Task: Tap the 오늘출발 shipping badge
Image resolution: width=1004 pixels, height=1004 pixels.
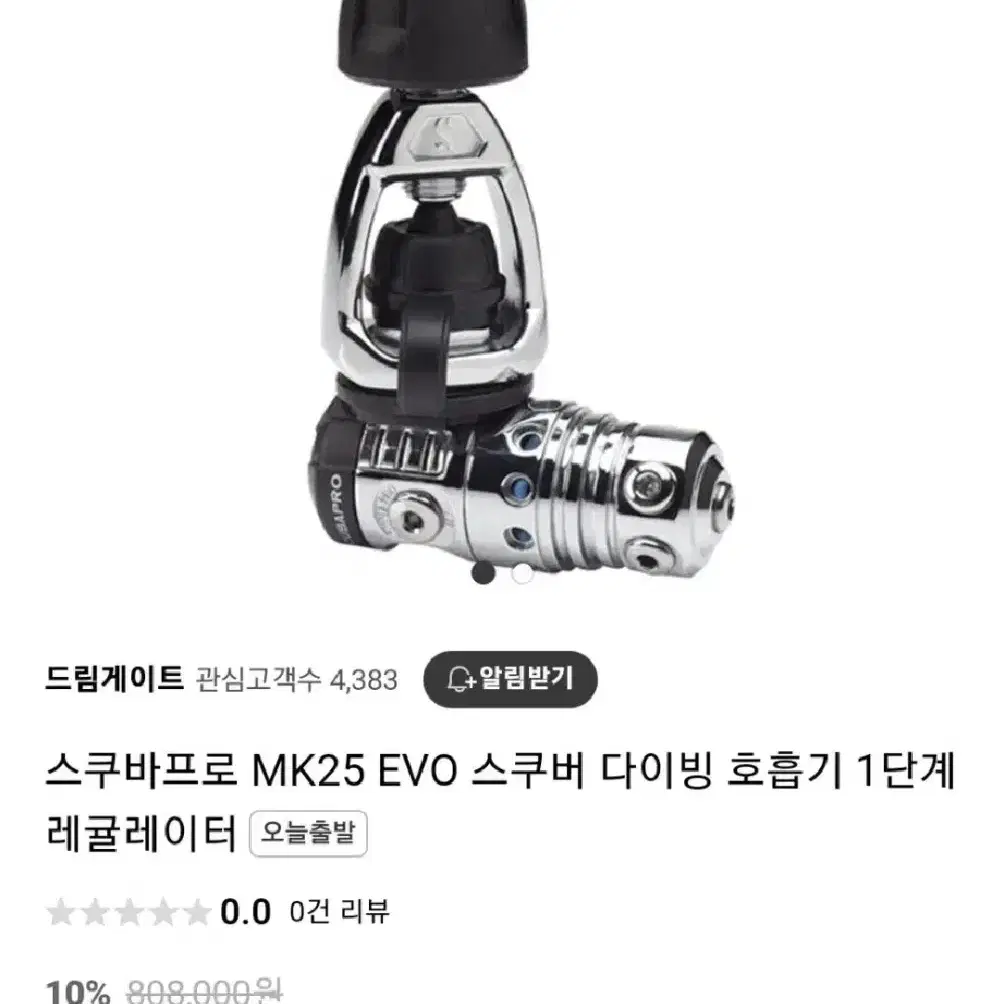Action: [308, 834]
